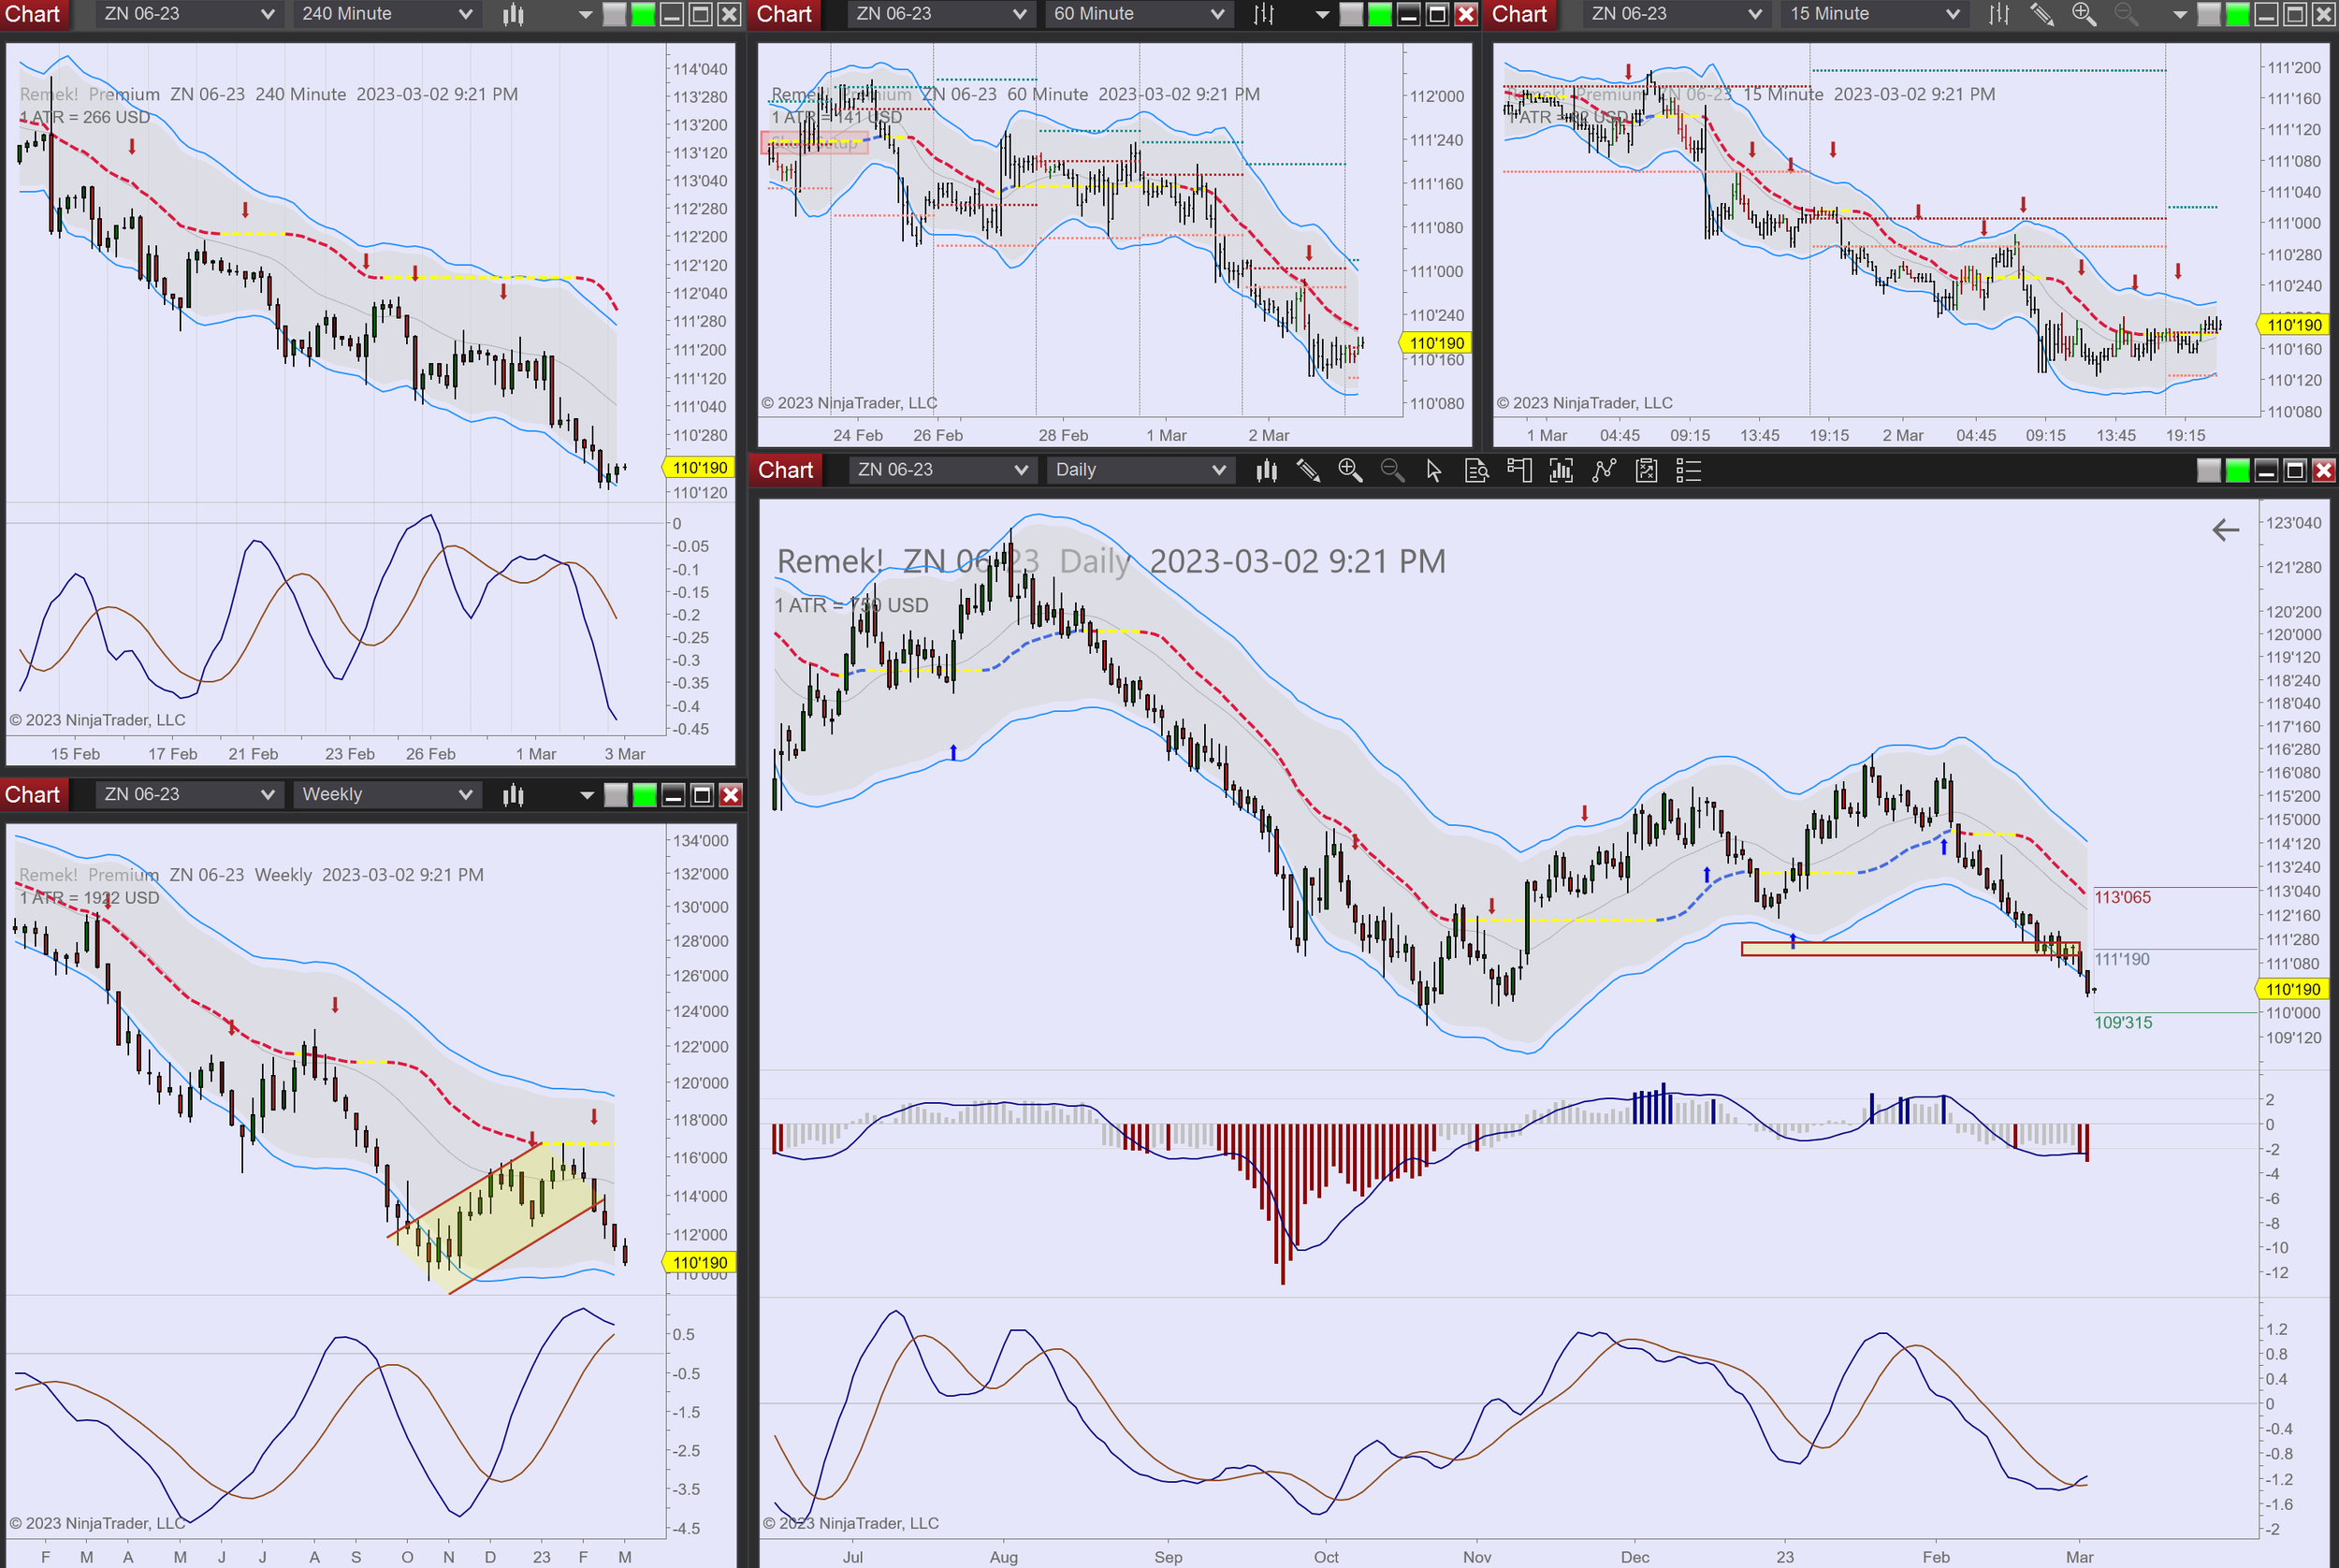Click Zoom In on Daily chart
The width and height of the screenshot is (2339, 1568).
coord(1350,470)
